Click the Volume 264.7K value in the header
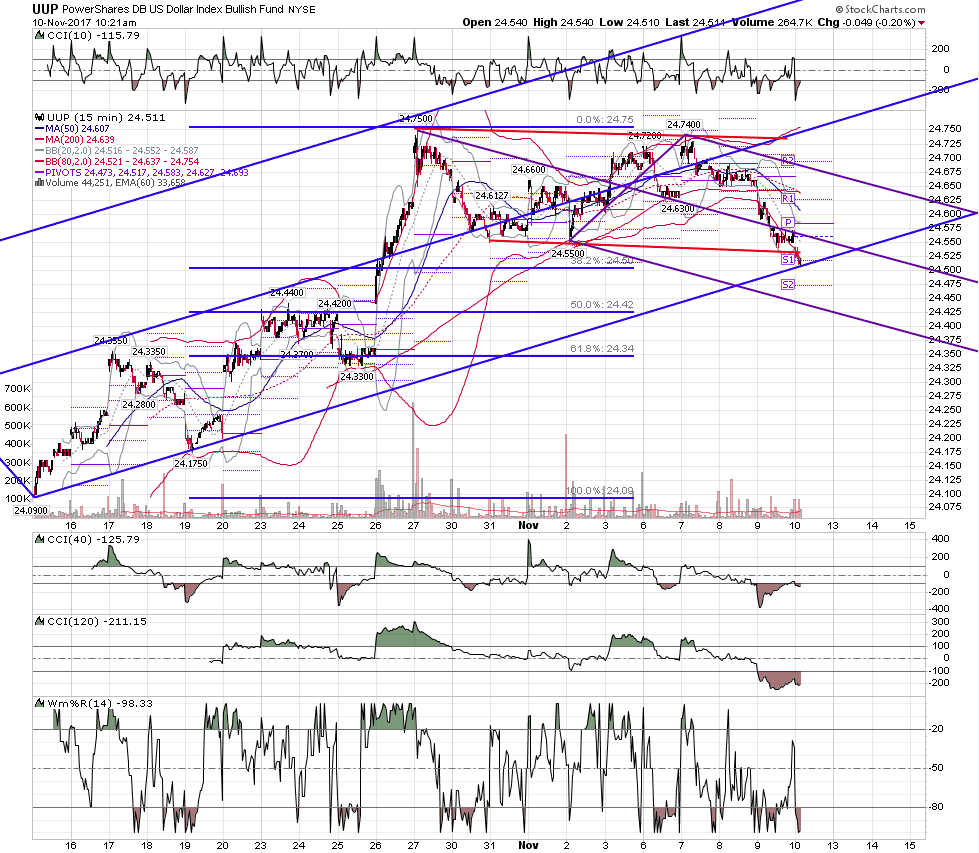Image resolution: width=979 pixels, height=853 pixels. [772, 22]
